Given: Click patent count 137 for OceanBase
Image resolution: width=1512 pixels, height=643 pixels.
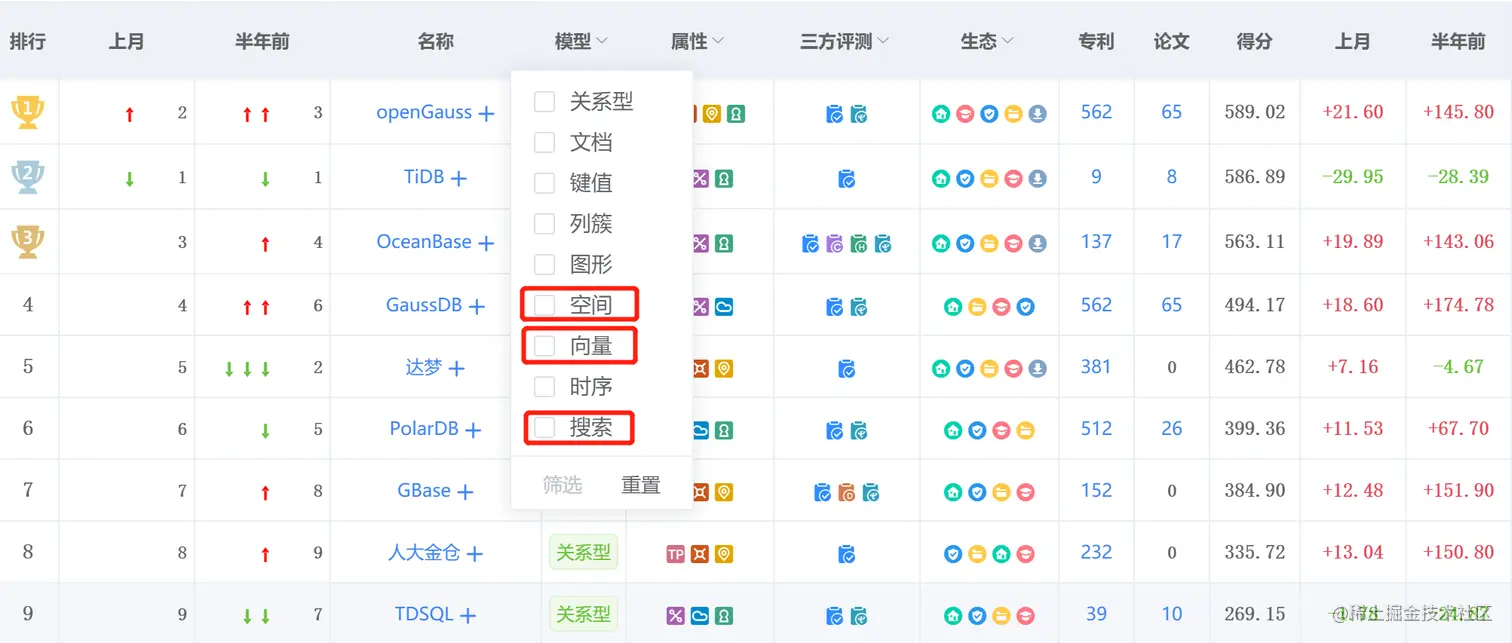Looking at the screenshot, I should pos(1096,241).
